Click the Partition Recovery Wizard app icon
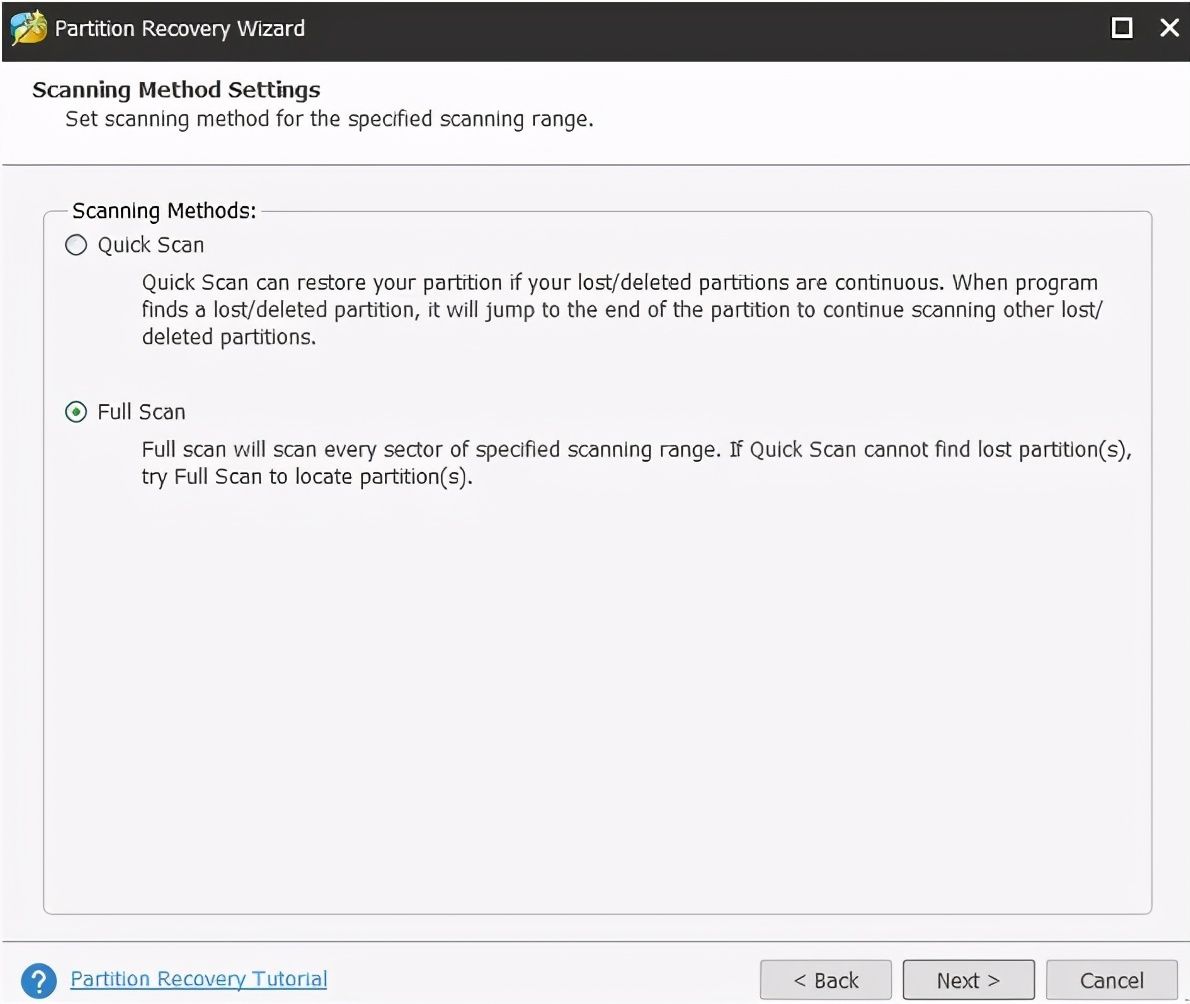The width and height of the screenshot is (1190, 1004). point(27,28)
